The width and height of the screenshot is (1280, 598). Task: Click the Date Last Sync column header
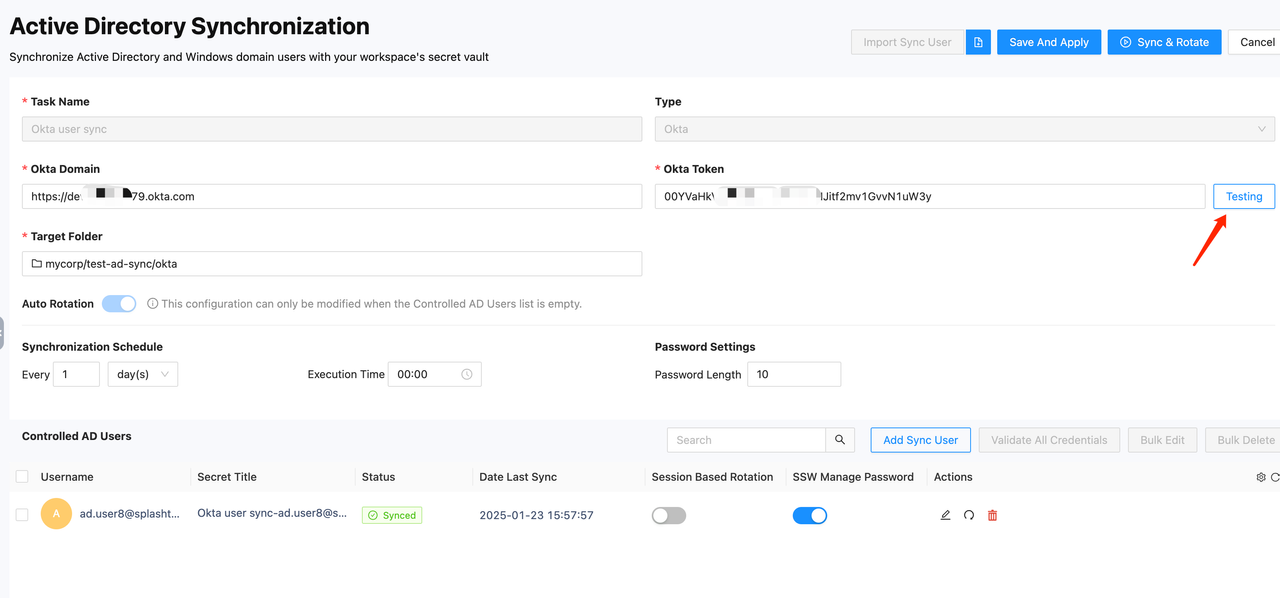[518, 477]
